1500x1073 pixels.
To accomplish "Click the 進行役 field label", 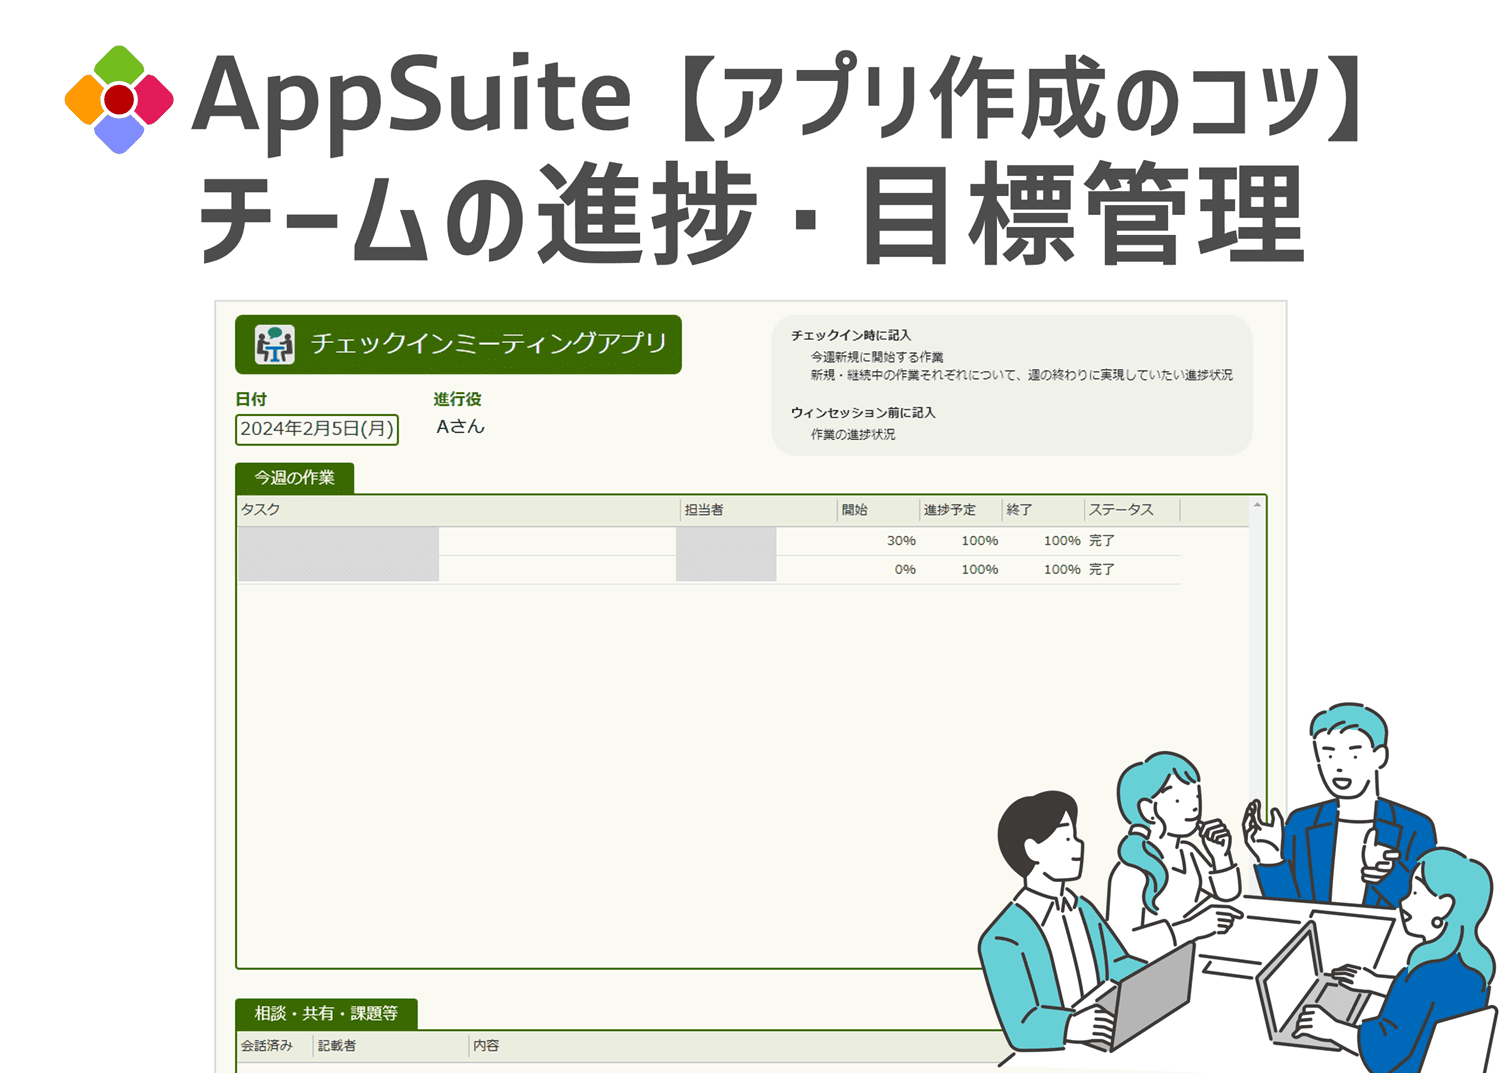I will [x=457, y=399].
